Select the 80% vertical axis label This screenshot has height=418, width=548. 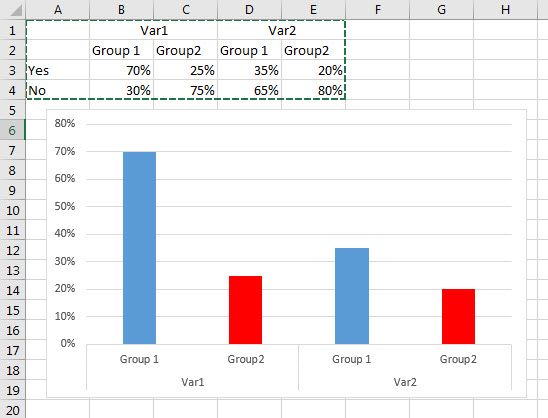coord(65,123)
